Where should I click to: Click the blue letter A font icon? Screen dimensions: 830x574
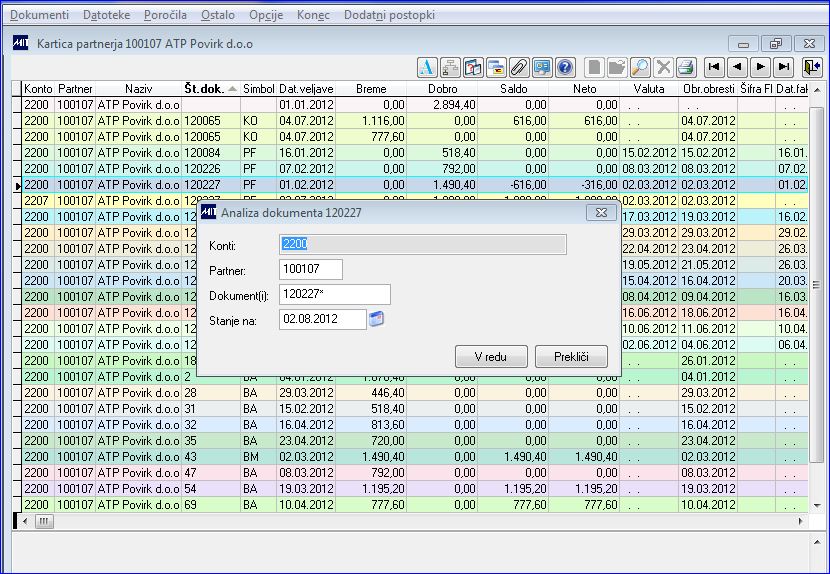(427, 67)
